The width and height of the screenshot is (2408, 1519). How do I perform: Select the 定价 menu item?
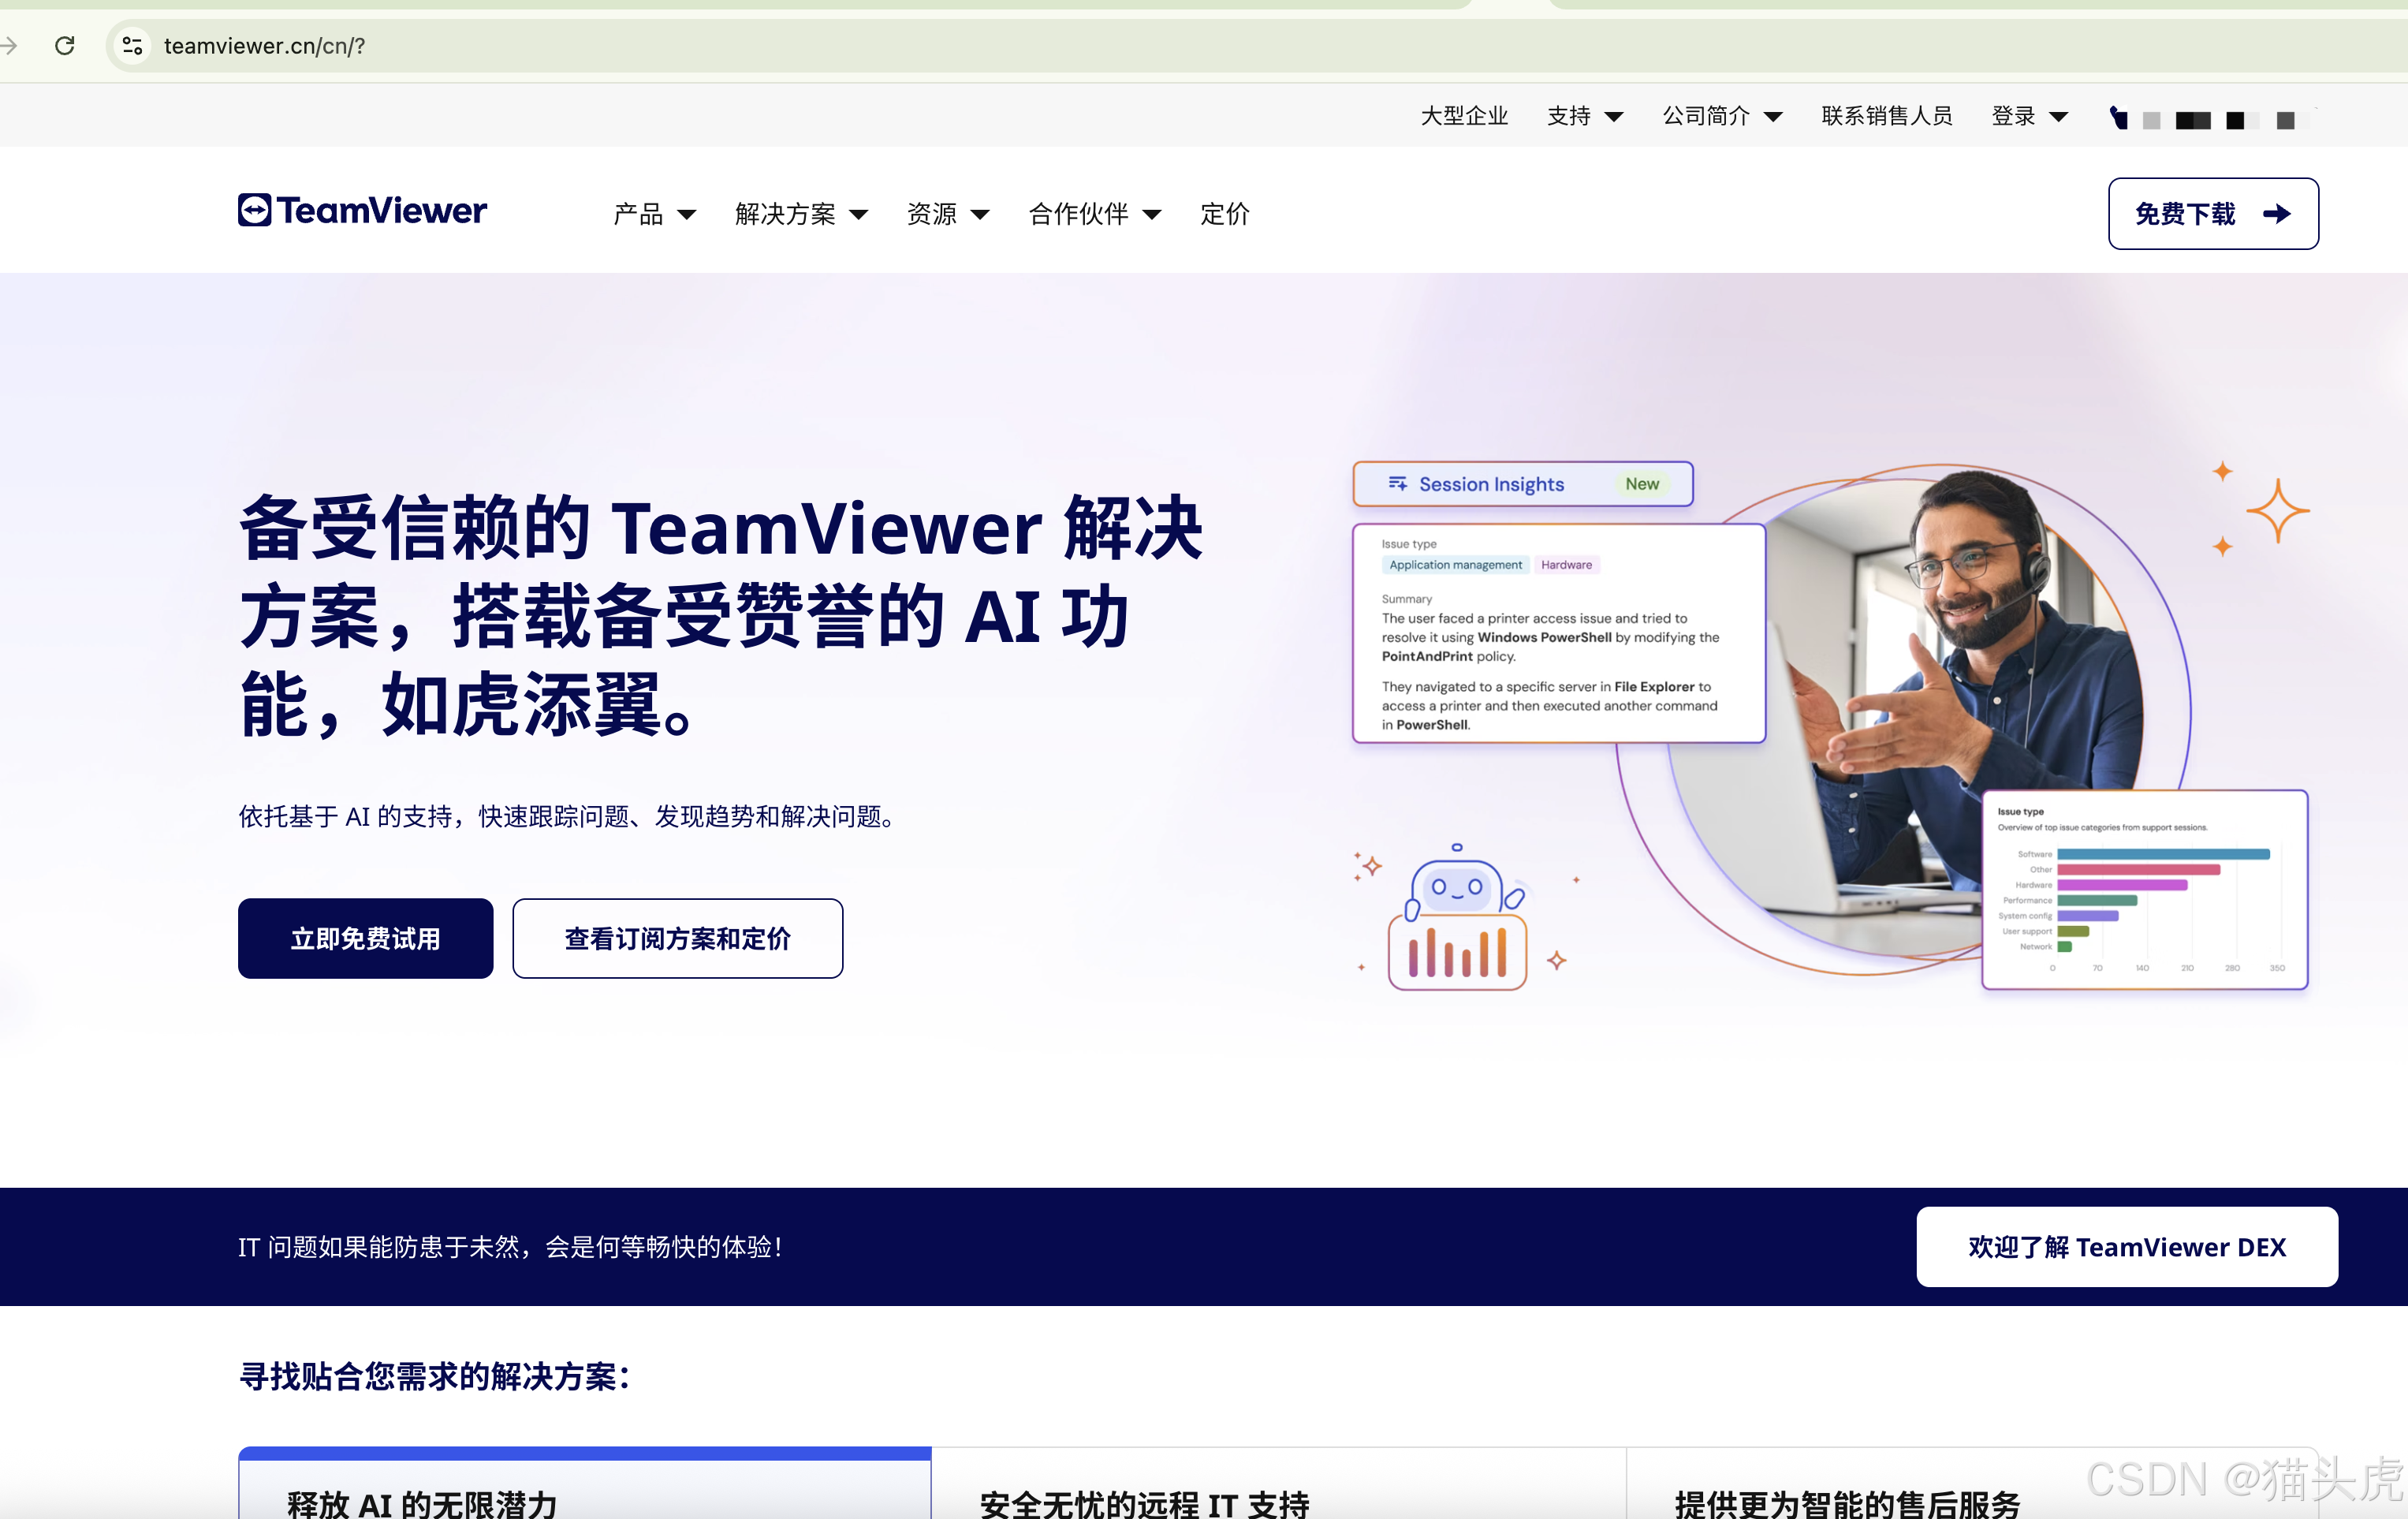1224,213
